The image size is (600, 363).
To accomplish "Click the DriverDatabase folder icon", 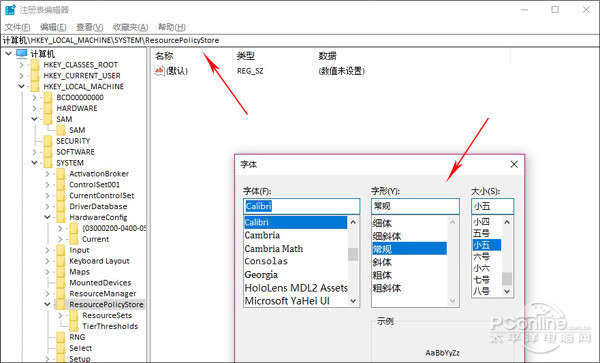I will point(61,207).
